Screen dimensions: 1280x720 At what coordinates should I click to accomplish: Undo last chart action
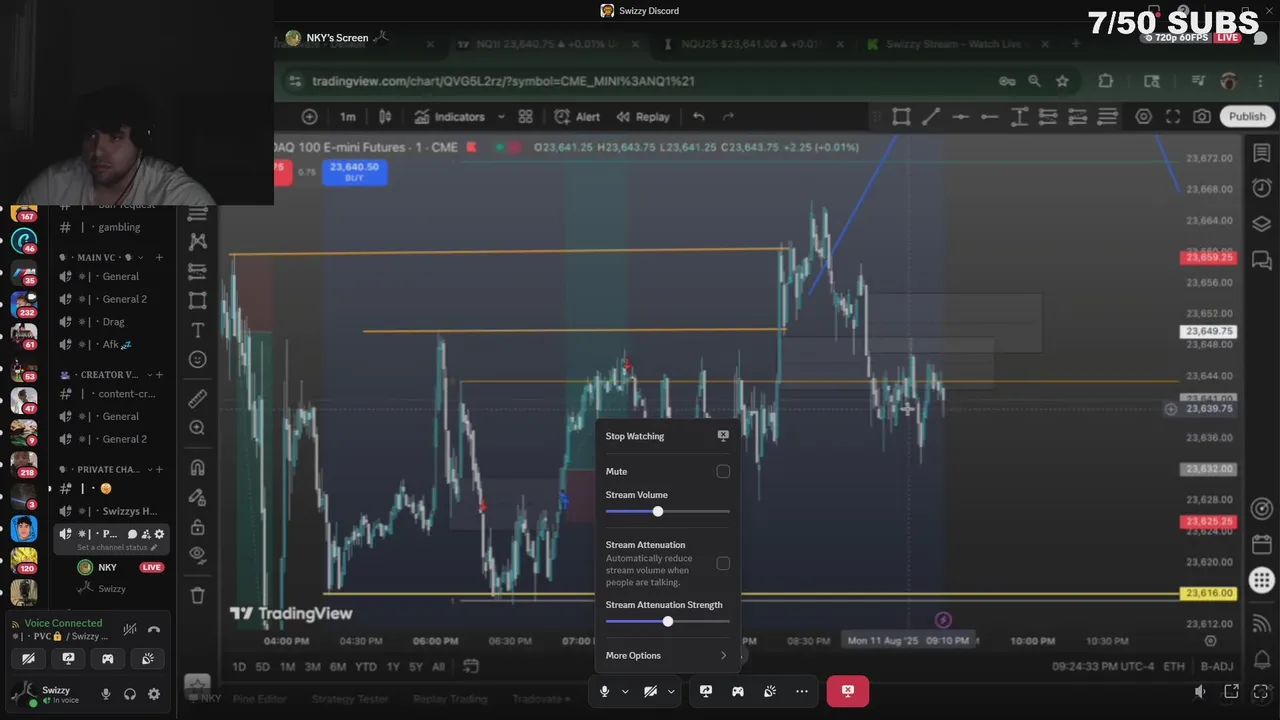tap(699, 117)
